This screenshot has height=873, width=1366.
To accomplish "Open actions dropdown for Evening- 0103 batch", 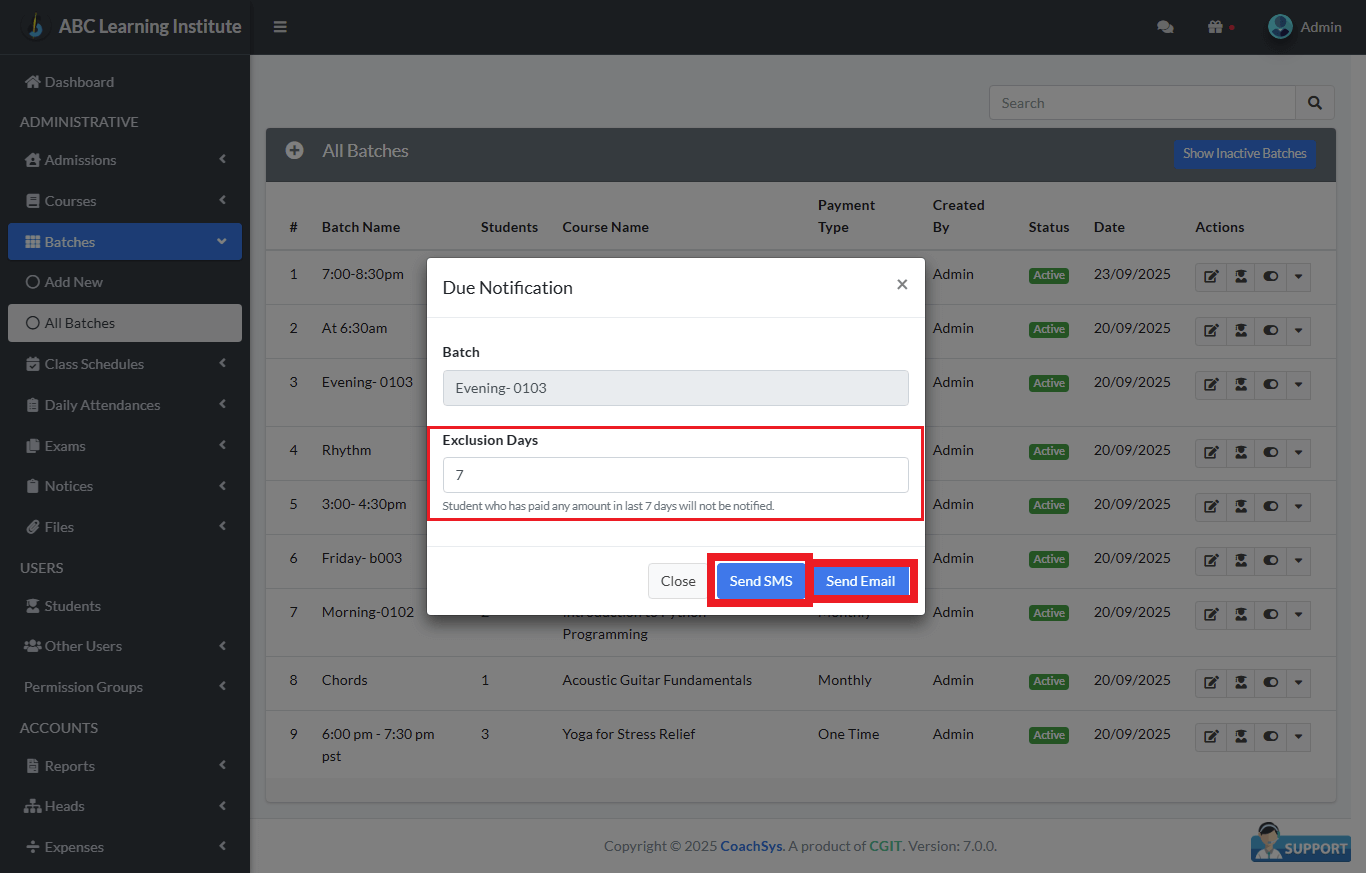I will coord(1298,385).
